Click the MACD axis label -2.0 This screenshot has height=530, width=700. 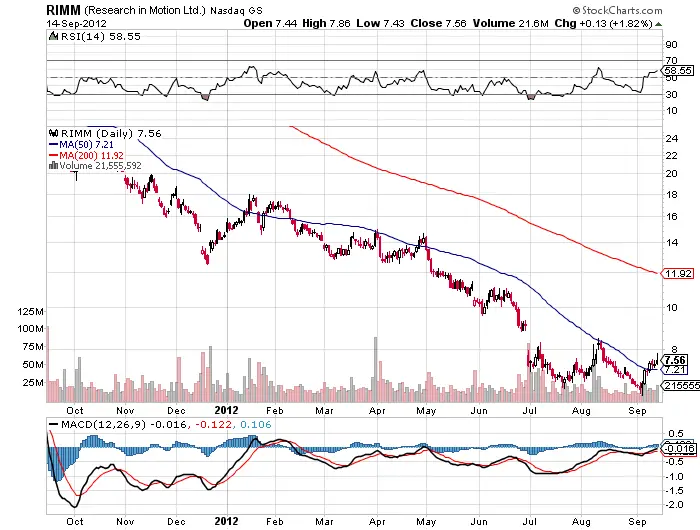(x=674, y=505)
